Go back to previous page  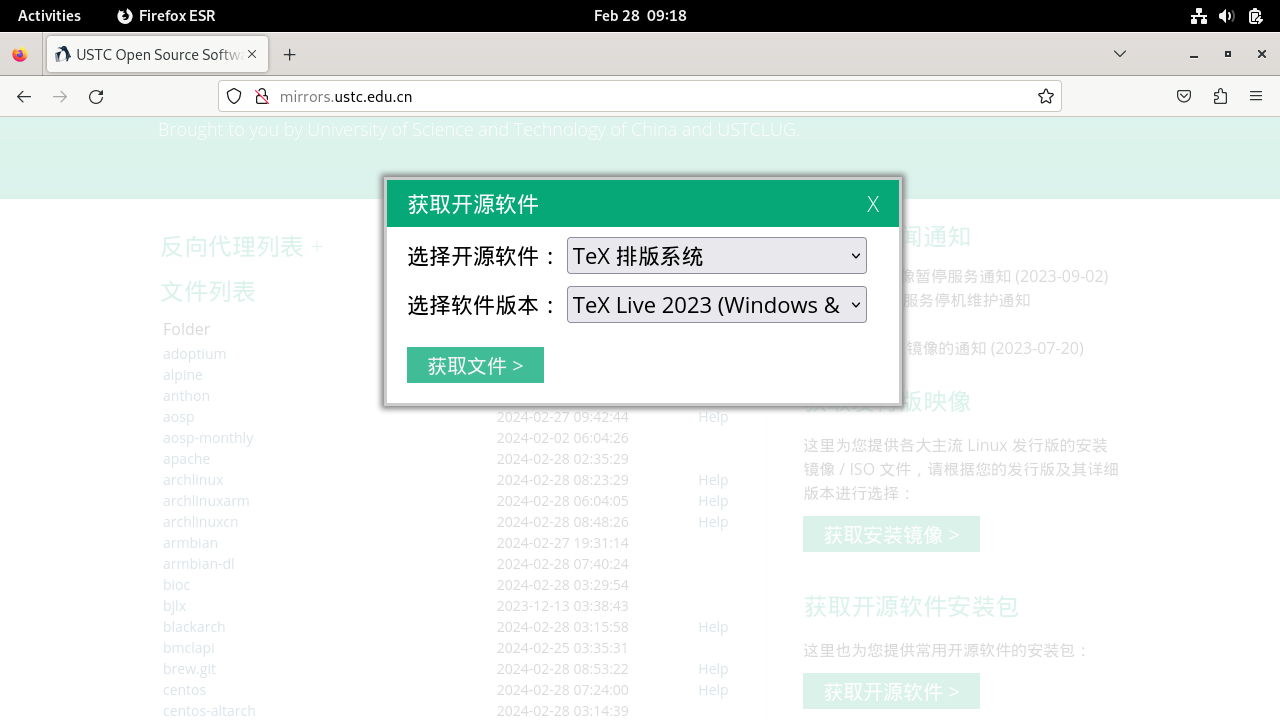click(24, 97)
